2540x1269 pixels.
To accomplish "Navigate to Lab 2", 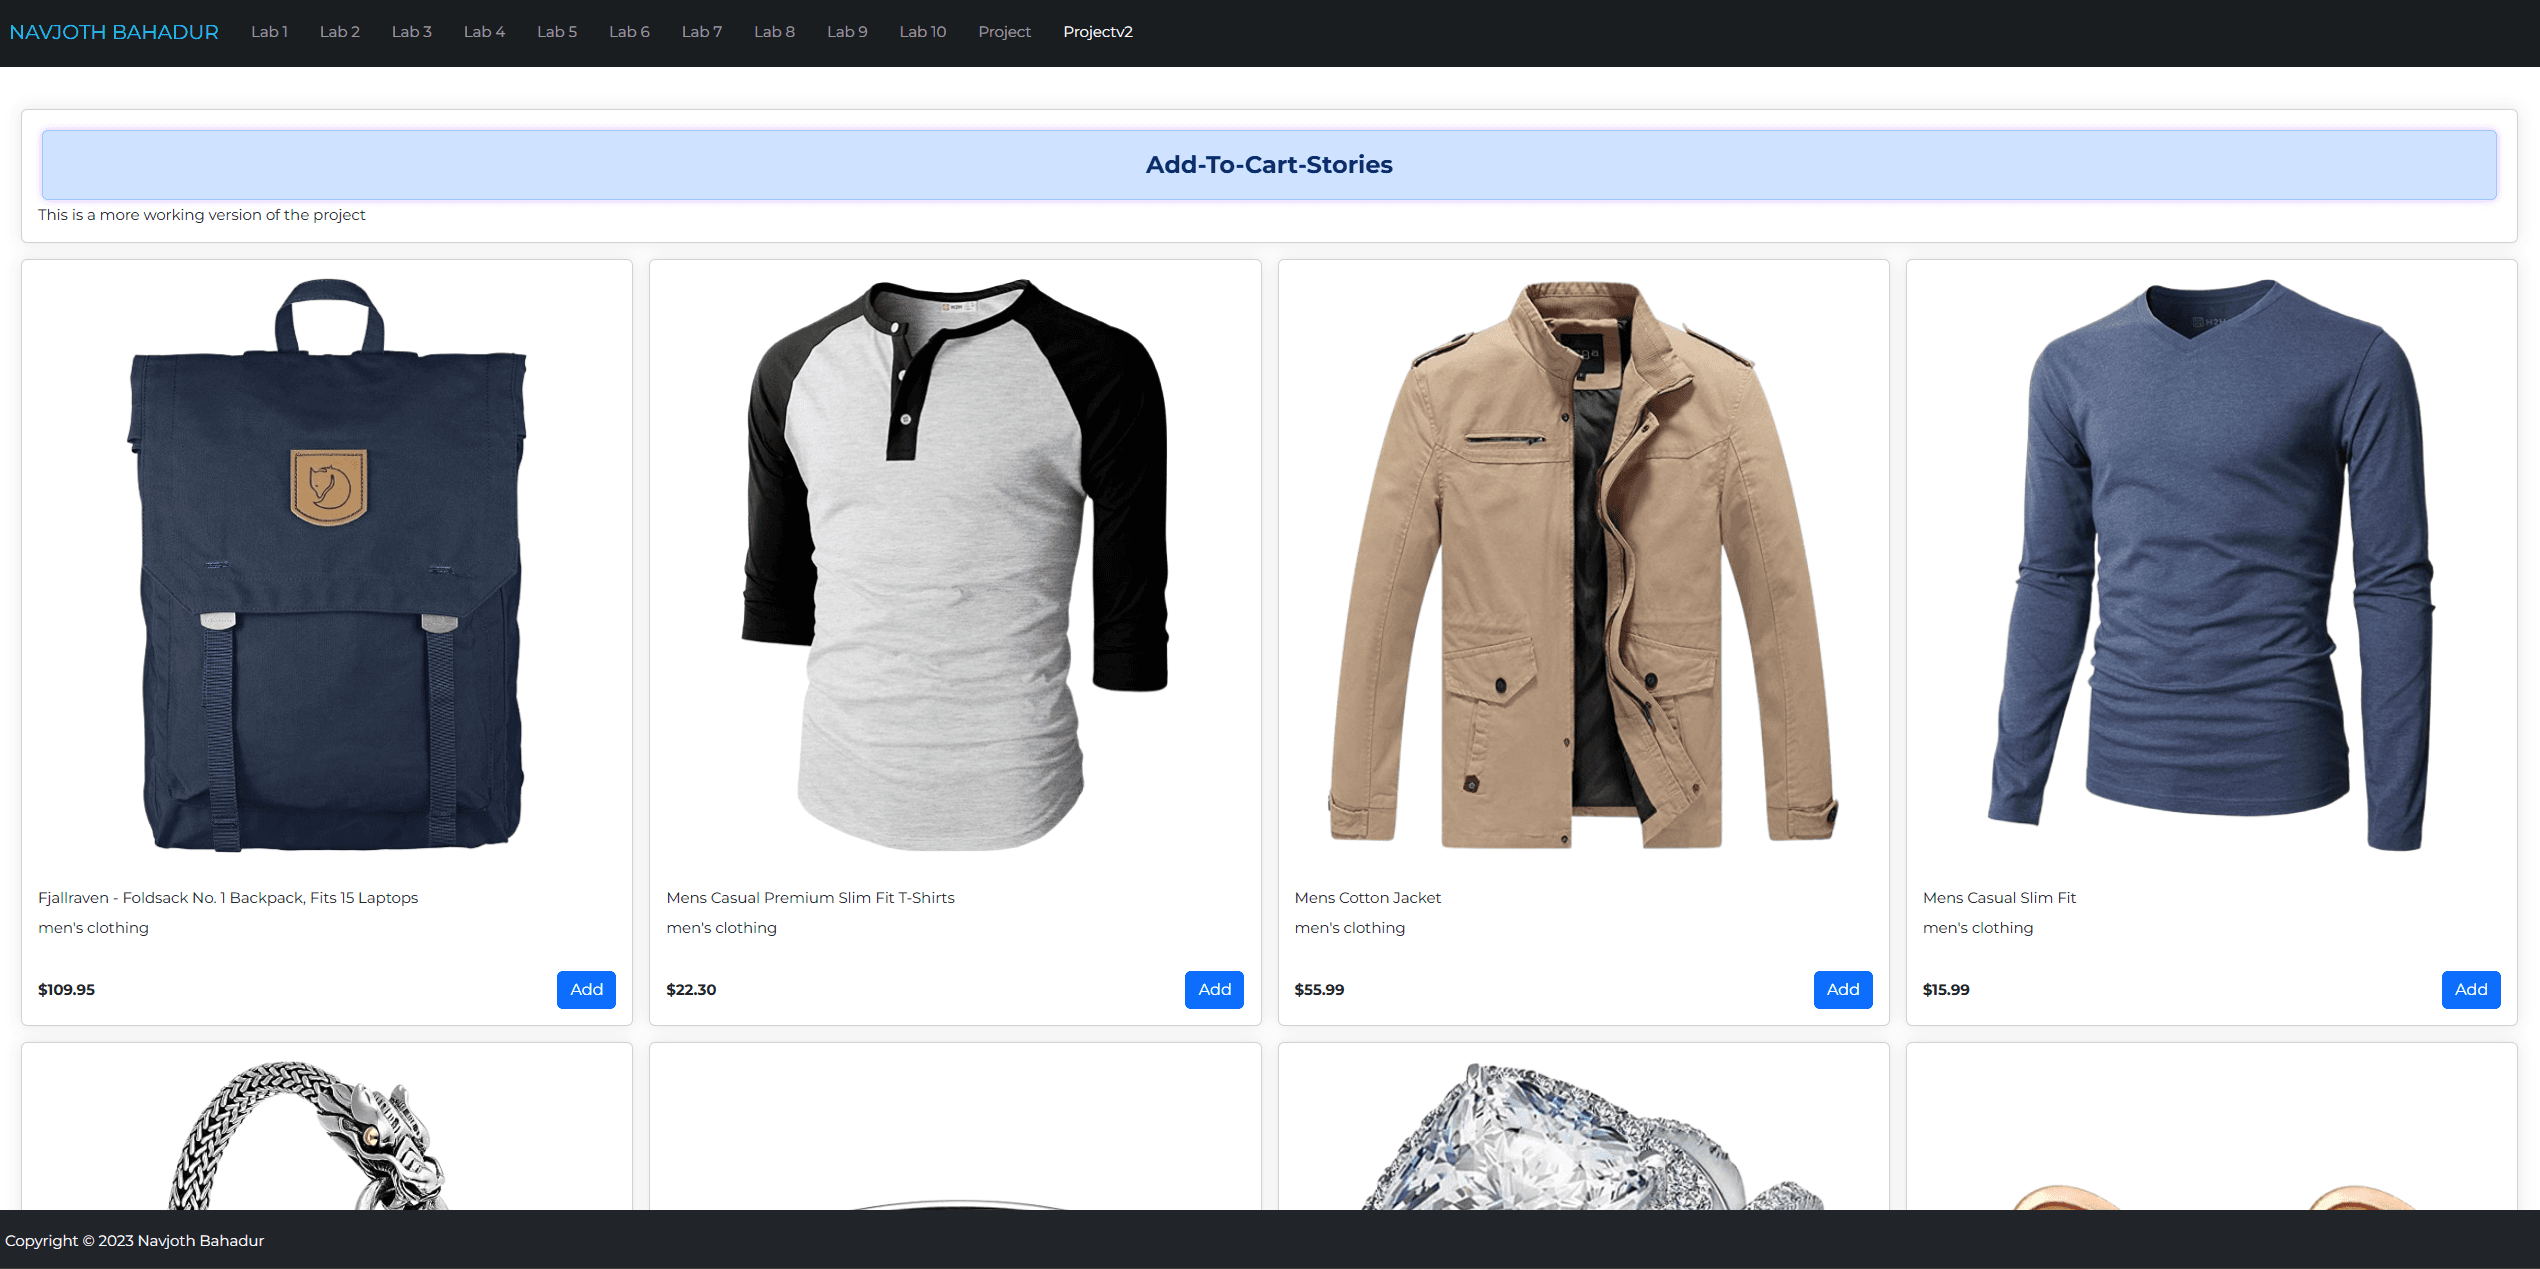I will 340,31.
